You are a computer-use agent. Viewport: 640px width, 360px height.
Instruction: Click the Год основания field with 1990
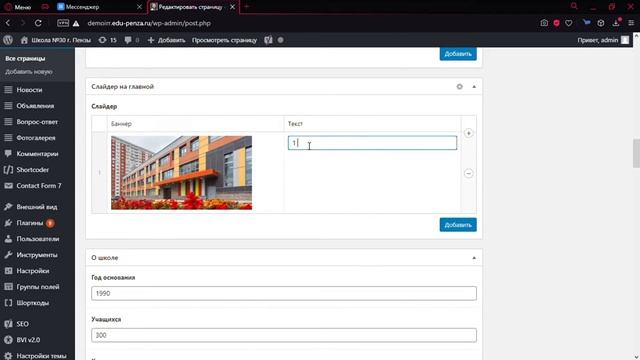[284, 293]
